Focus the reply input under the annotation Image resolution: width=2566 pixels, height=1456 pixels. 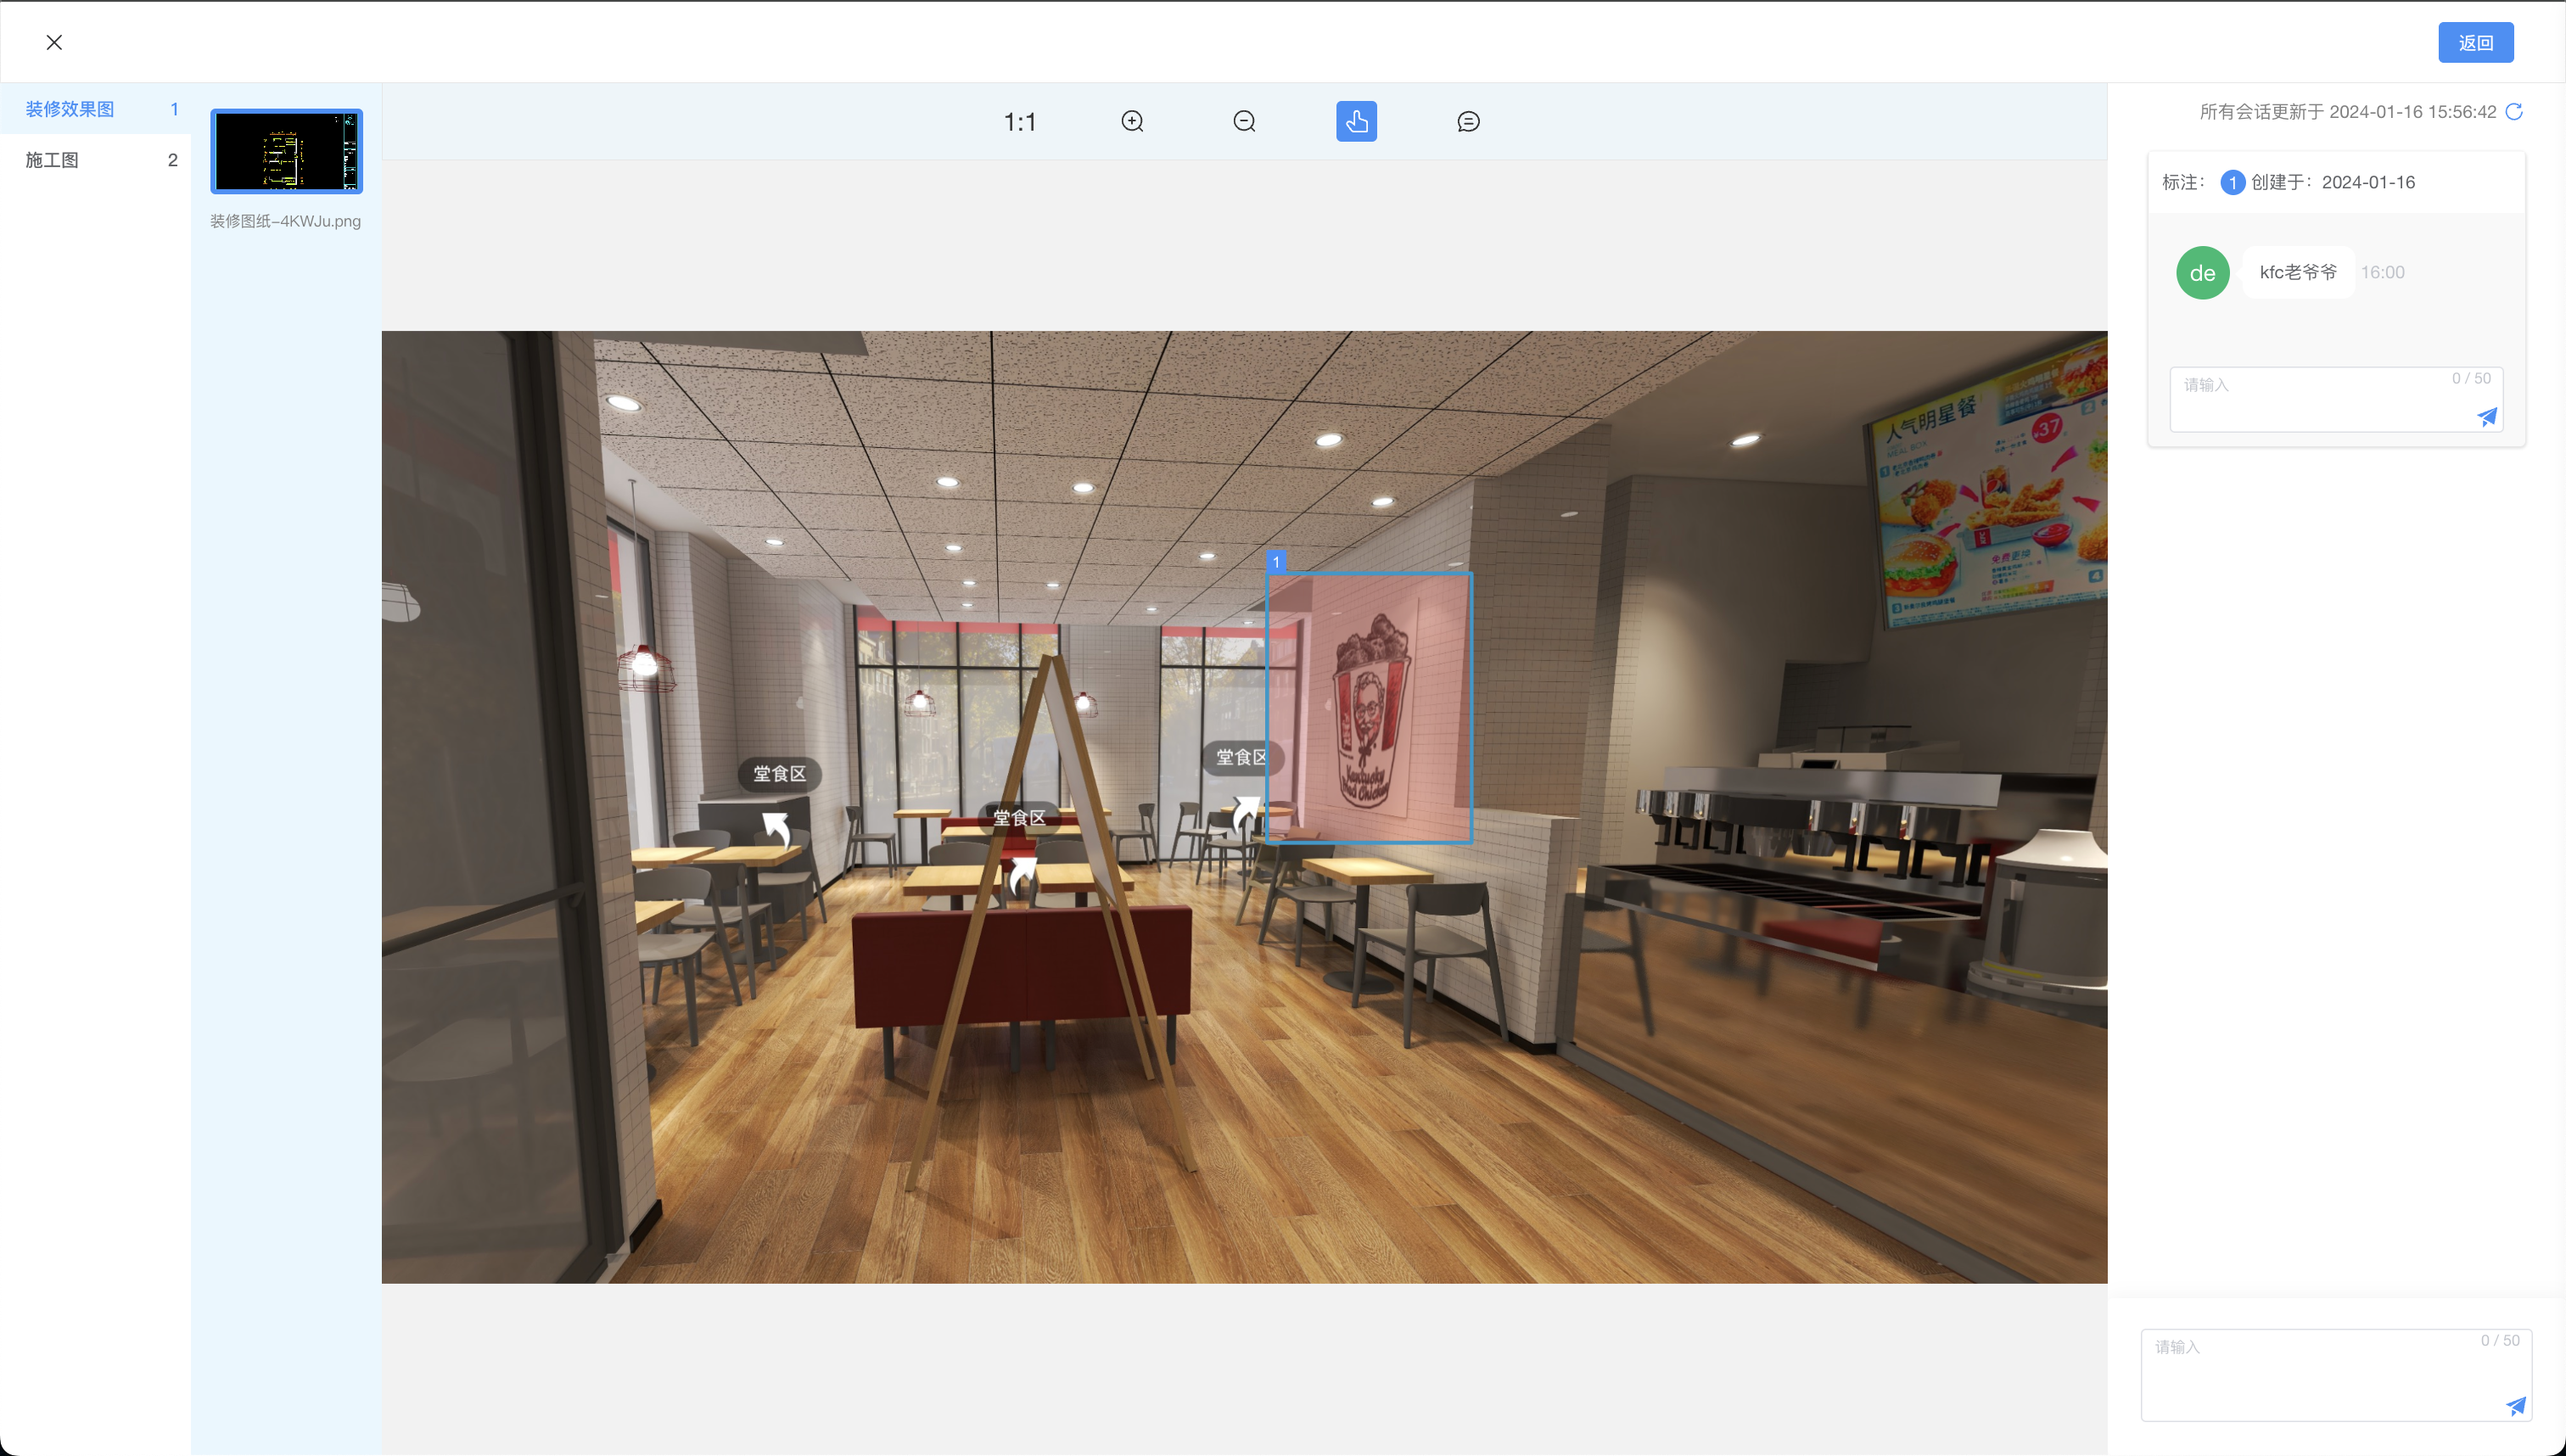tap(2335, 399)
